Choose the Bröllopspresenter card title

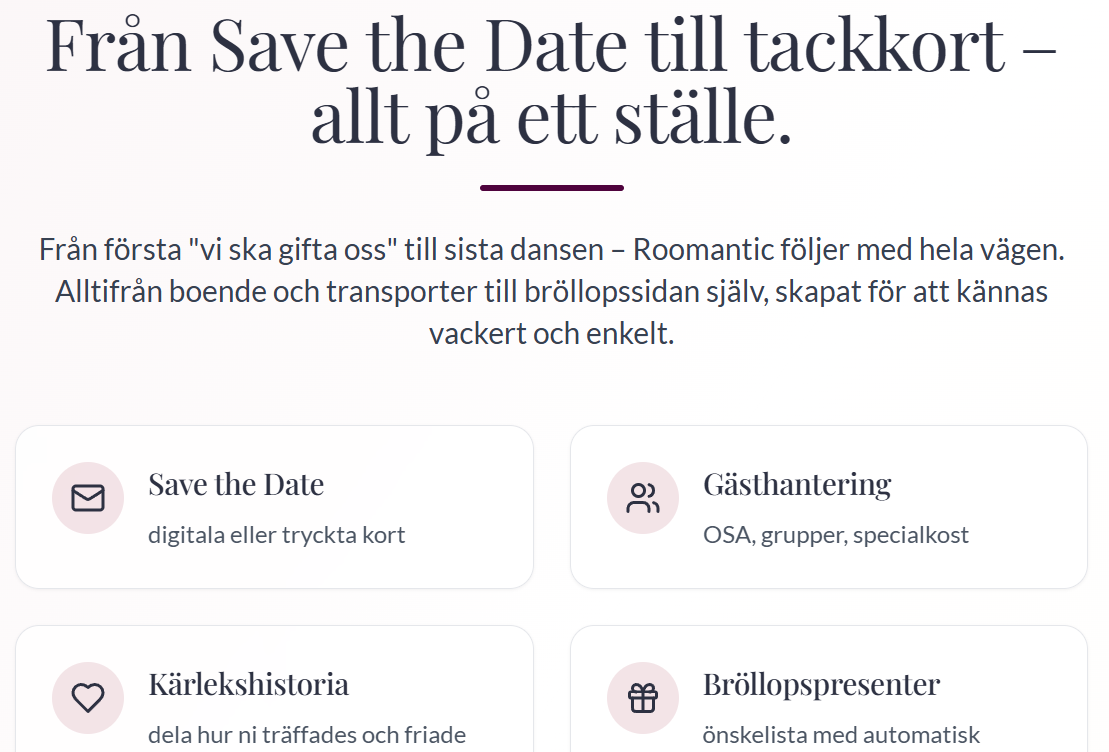821,685
